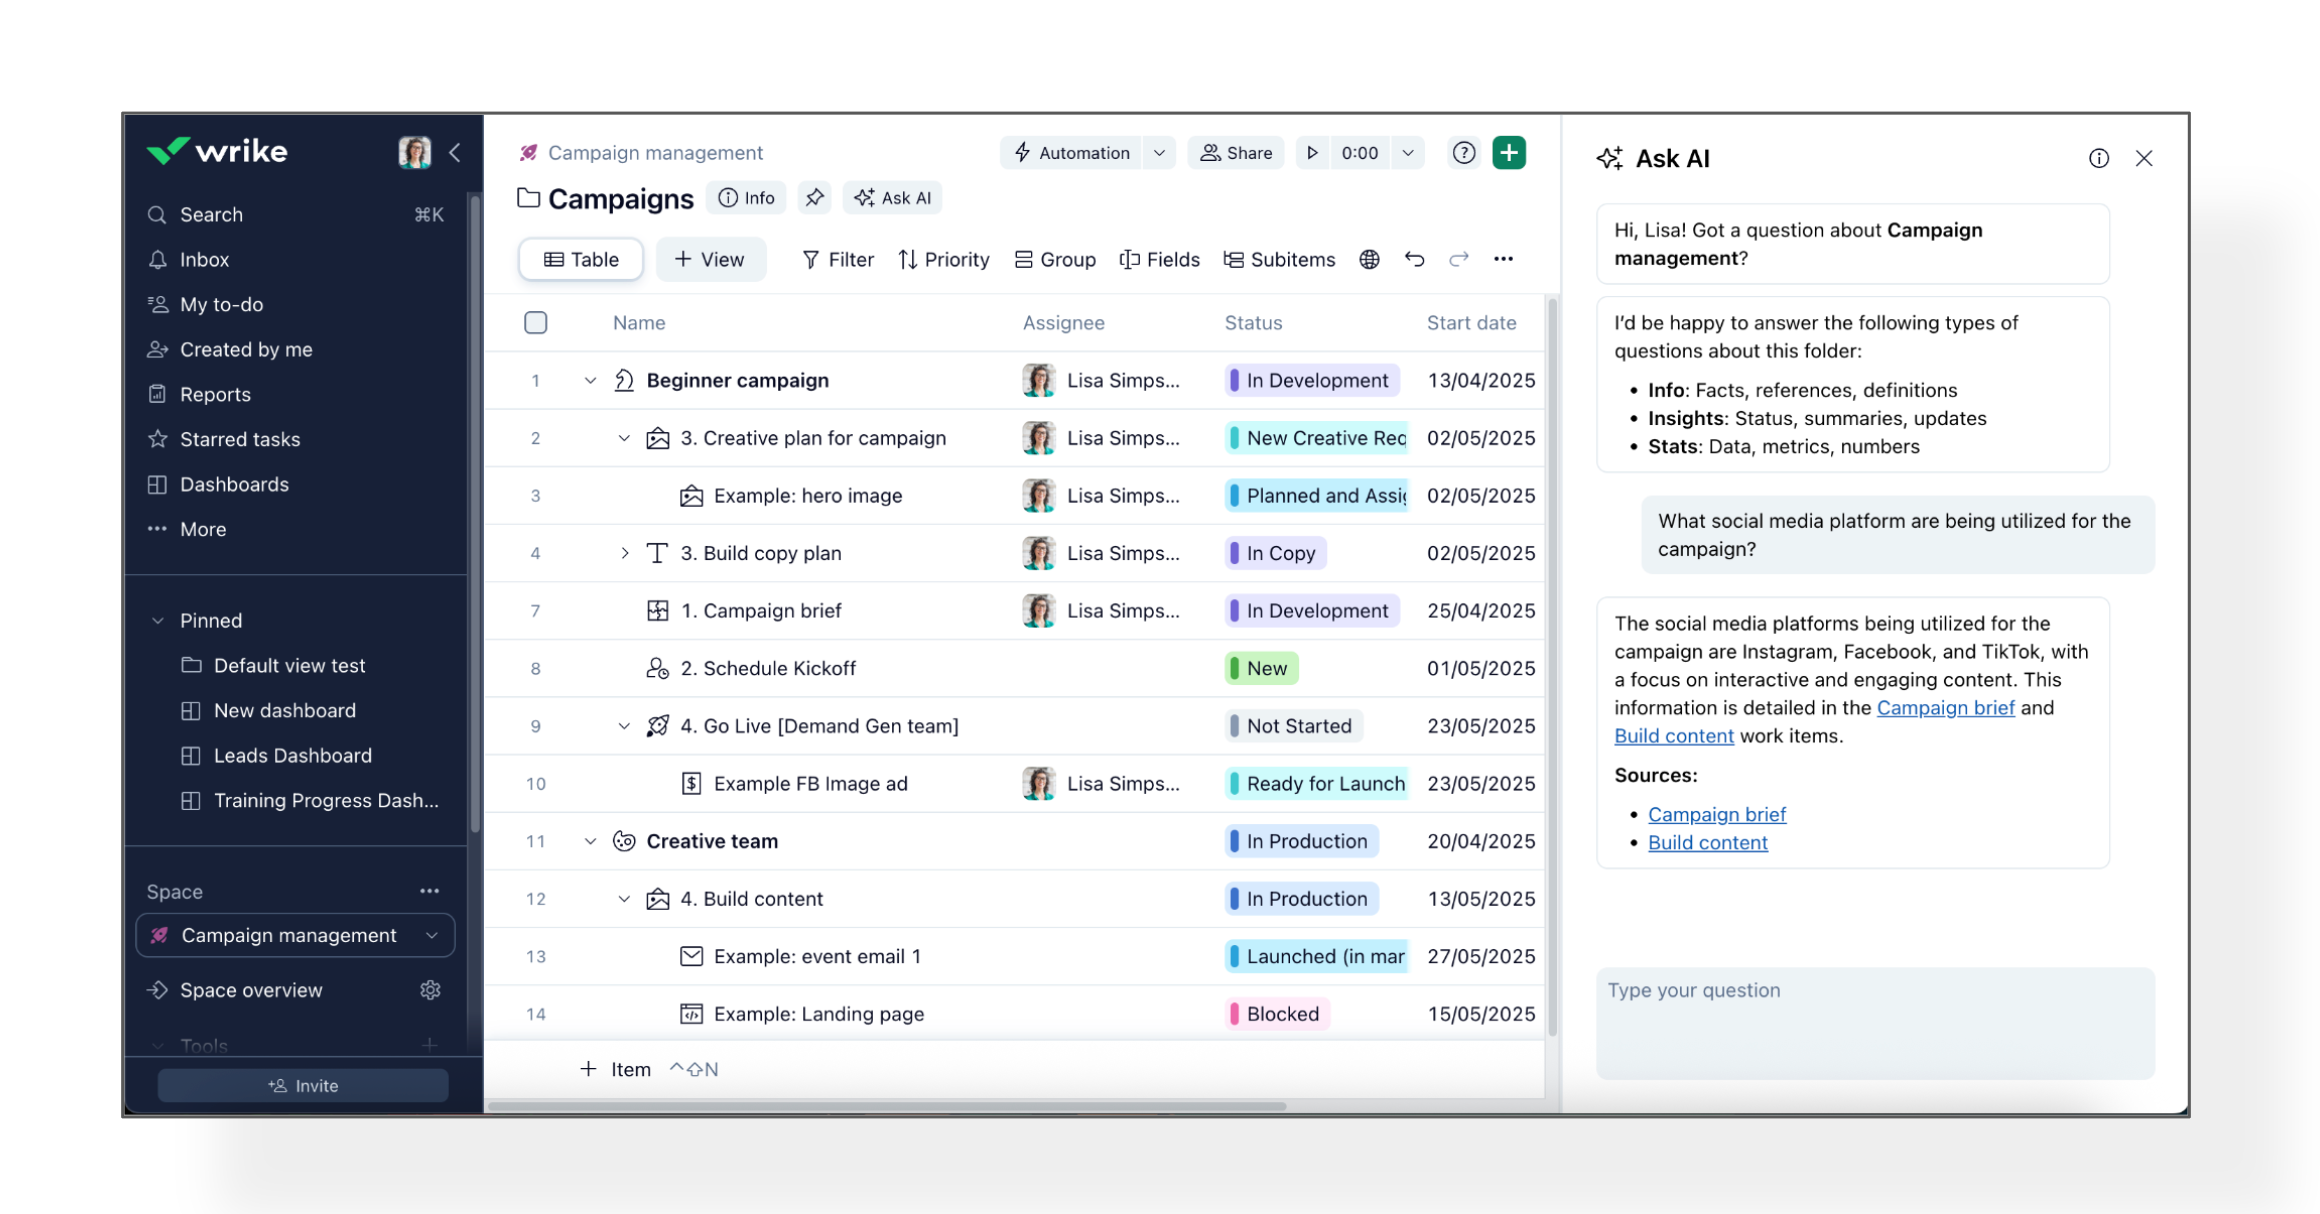Screen dimensions: 2320x1214
Task: Open Space overview settings gear
Action: point(430,990)
